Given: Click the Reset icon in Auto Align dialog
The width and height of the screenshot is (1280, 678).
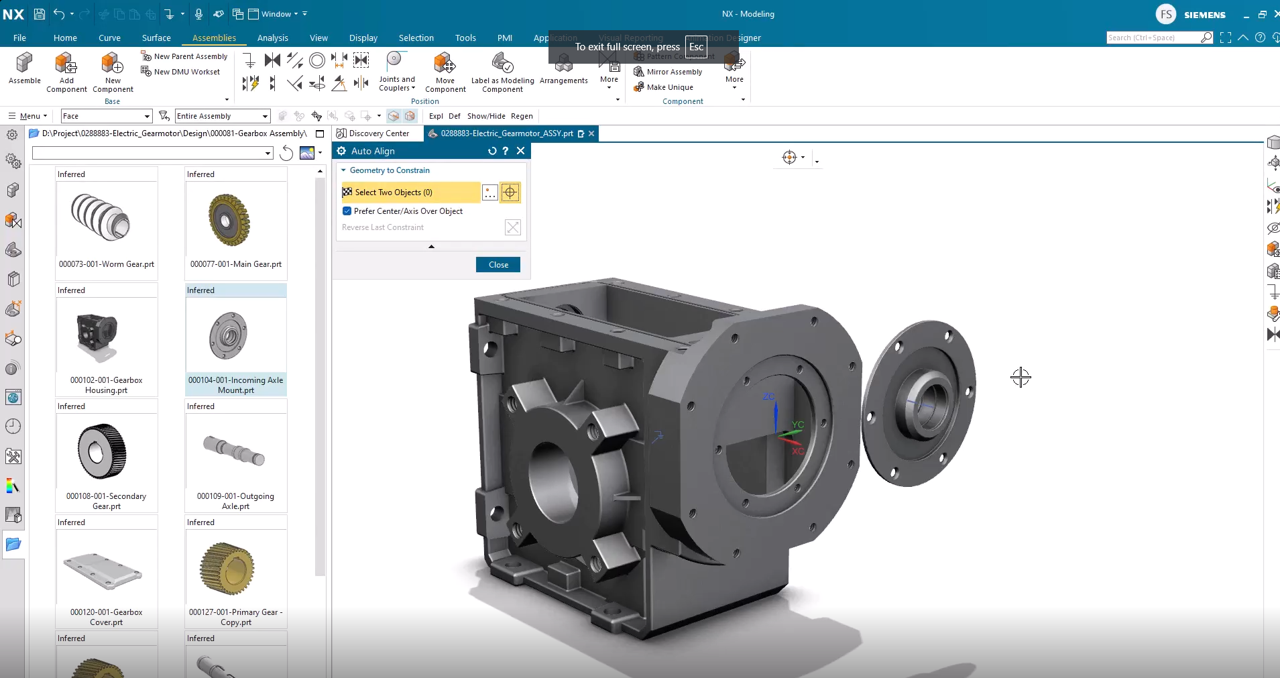Looking at the screenshot, I should click(491, 151).
